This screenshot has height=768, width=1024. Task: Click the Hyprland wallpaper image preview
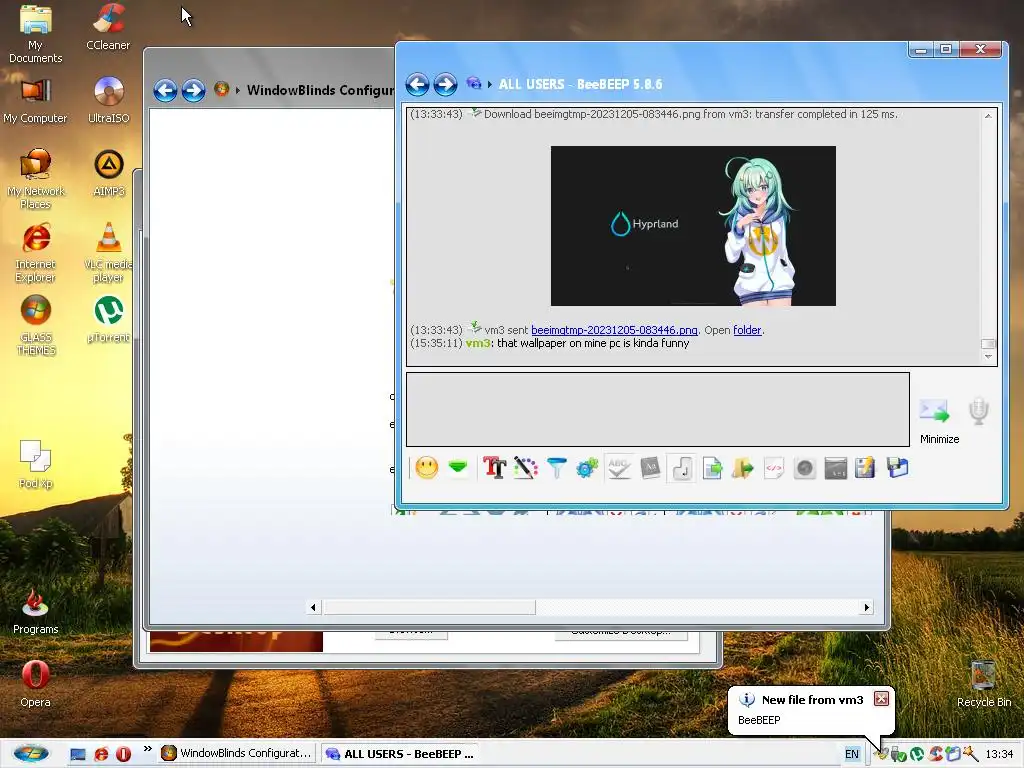(693, 225)
